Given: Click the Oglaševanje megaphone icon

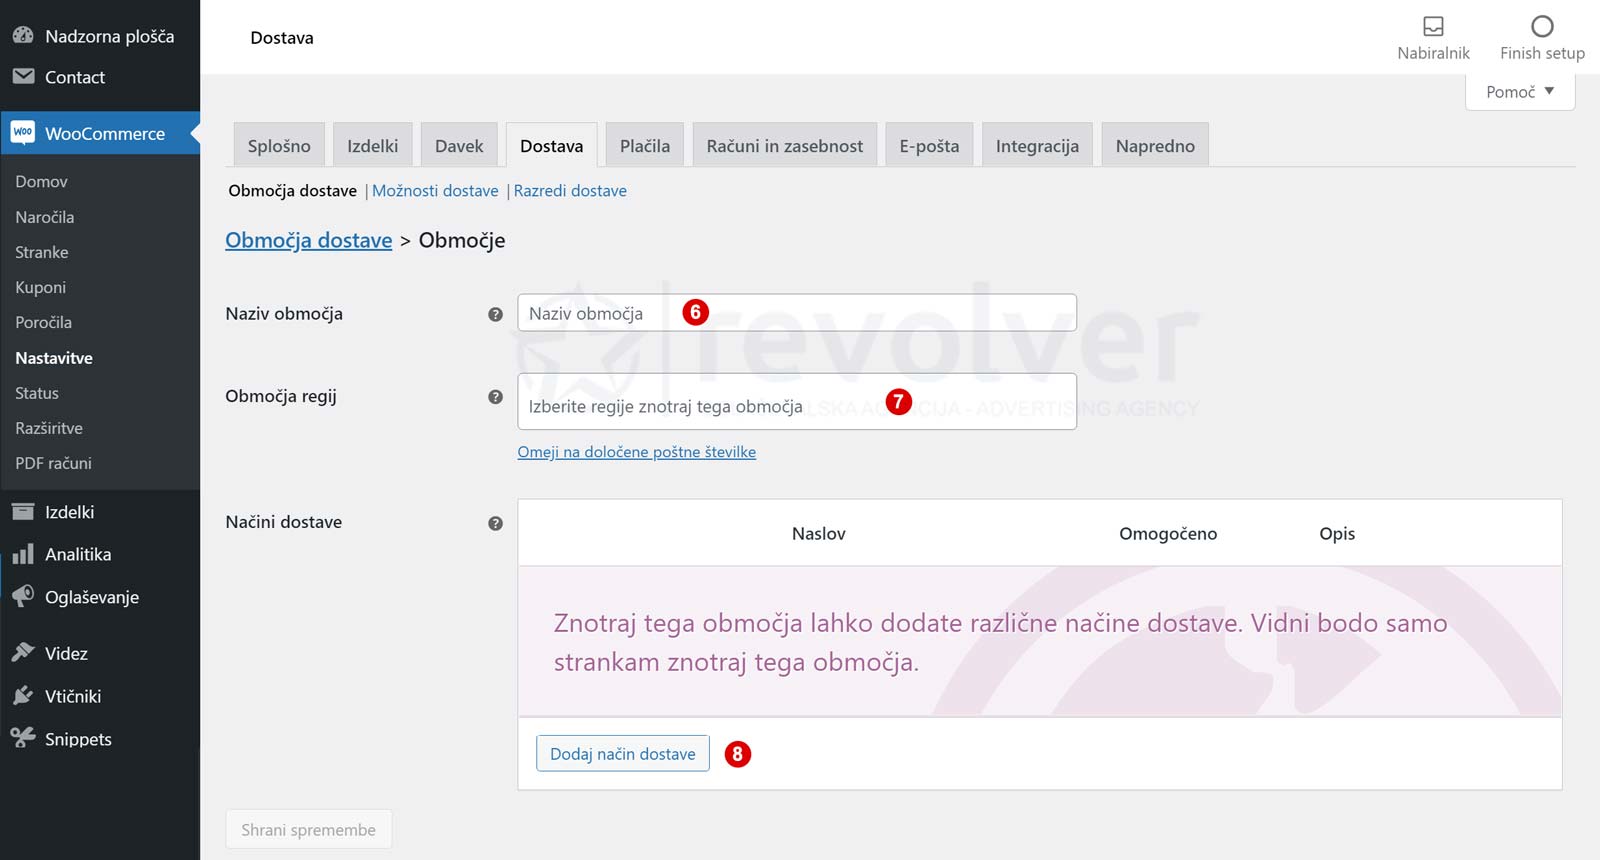Looking at the screenshot, I should [23, 597].
